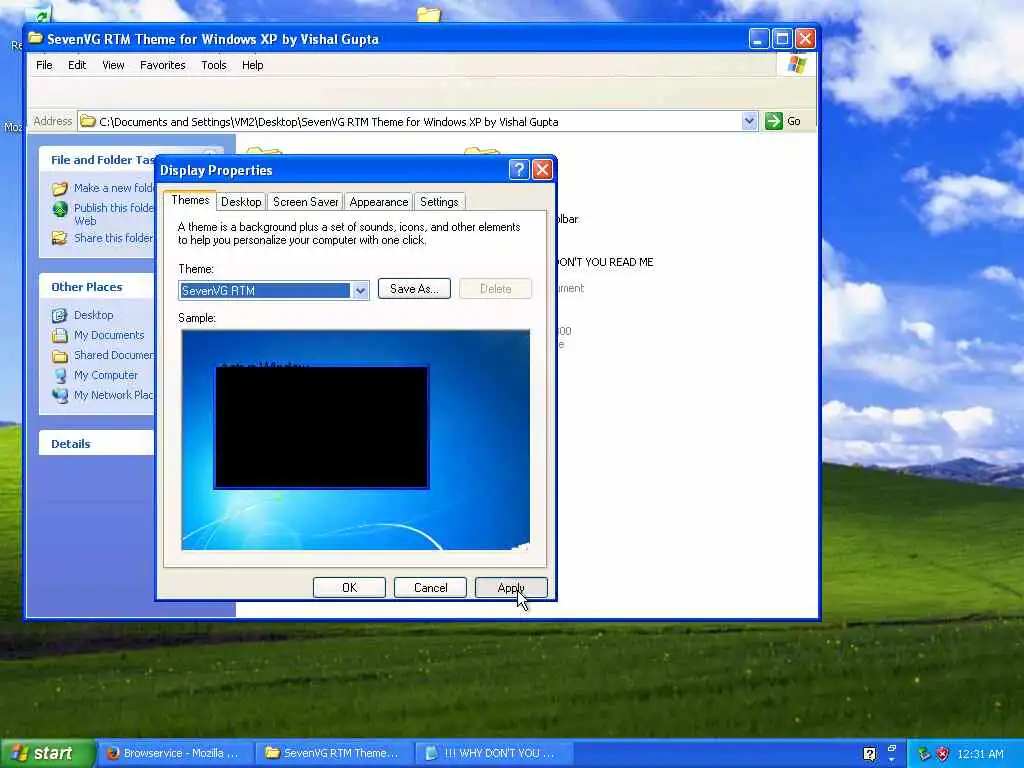This screenshot has height=768, width=1024.
Task: Click the help question mark tray icon
Action: (x=869, y=754)
